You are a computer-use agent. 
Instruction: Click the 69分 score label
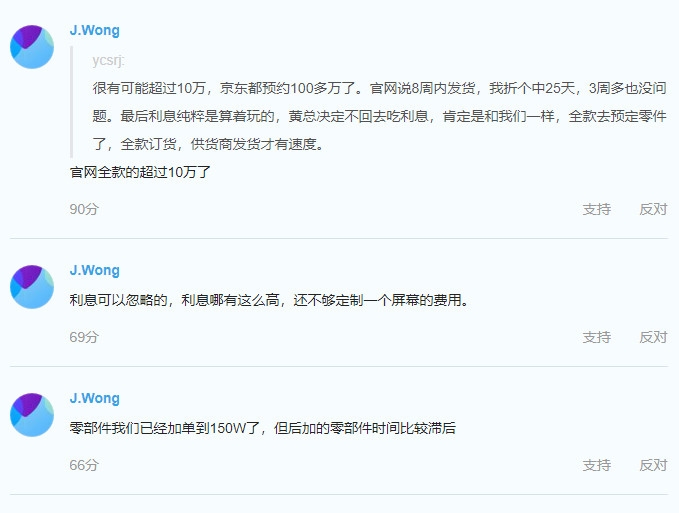[84, 337]
